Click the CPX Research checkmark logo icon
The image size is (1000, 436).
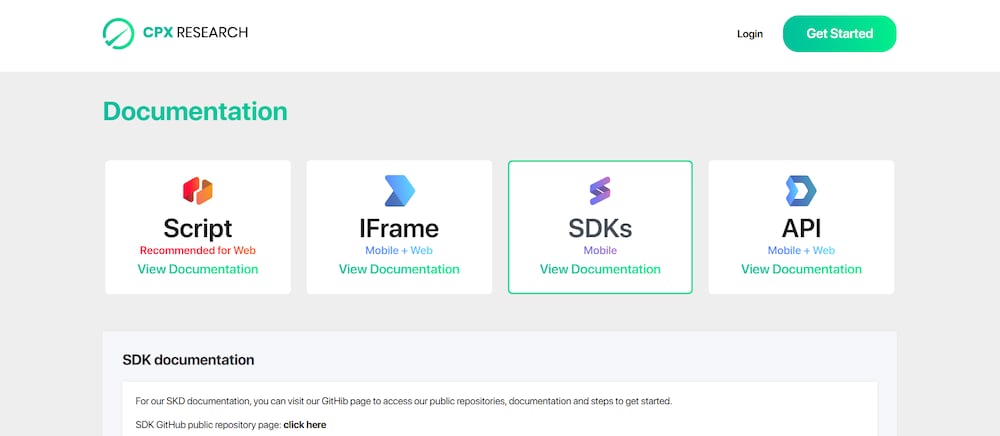pos(119,33)
